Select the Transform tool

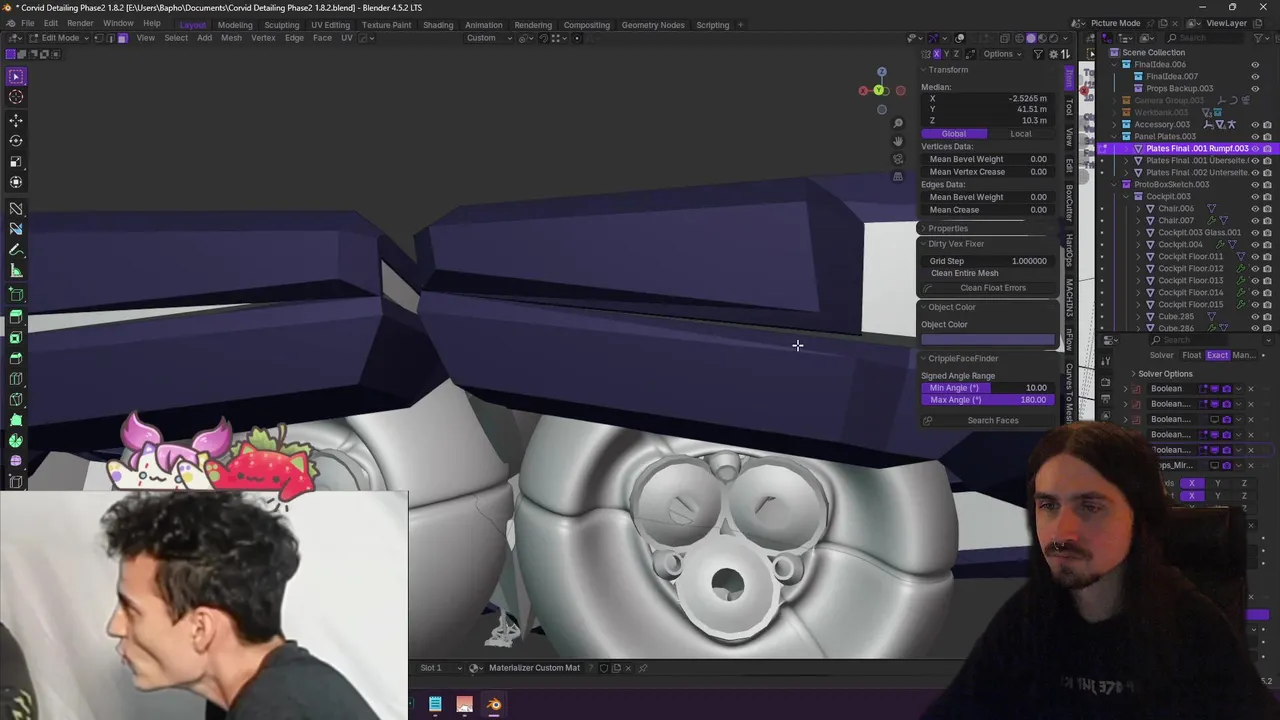click(x=16, y=182)
